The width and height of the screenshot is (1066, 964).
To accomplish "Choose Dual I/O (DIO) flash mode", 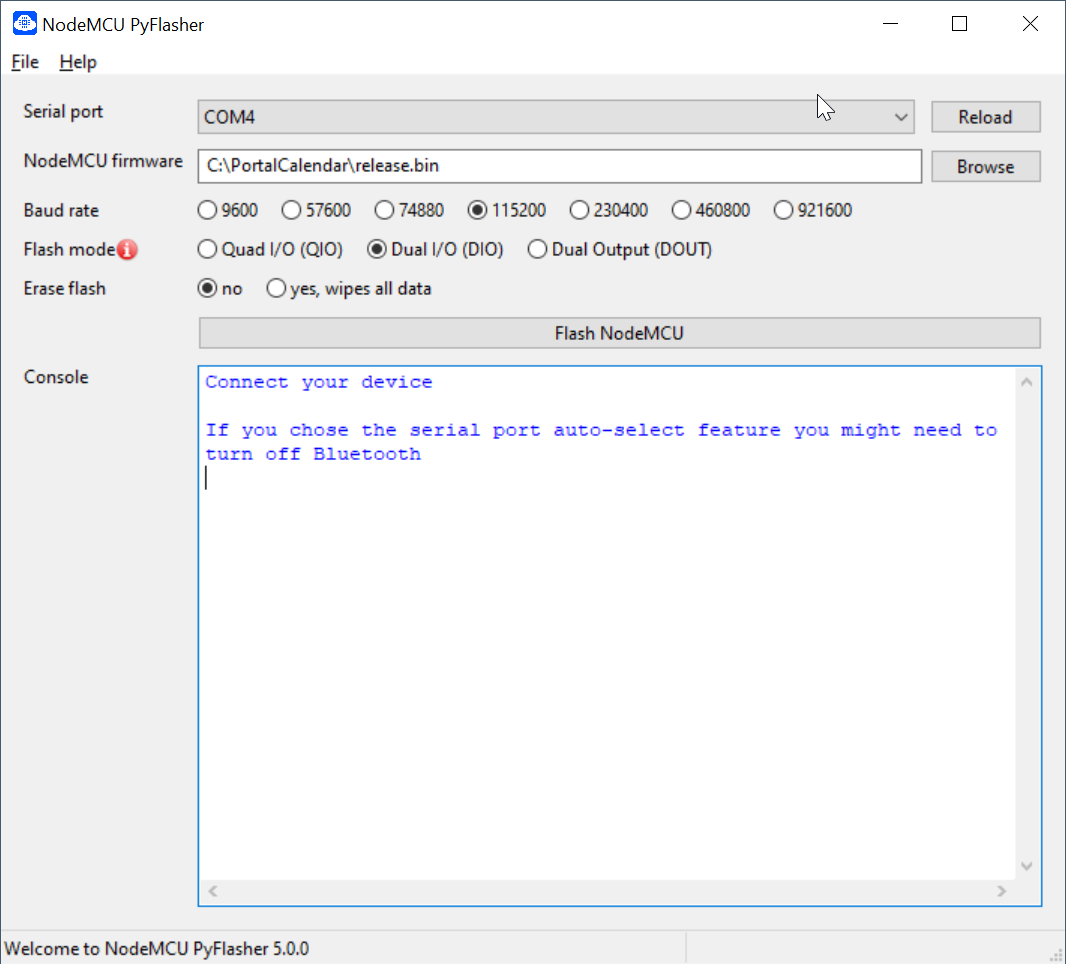I will point(435,249).
